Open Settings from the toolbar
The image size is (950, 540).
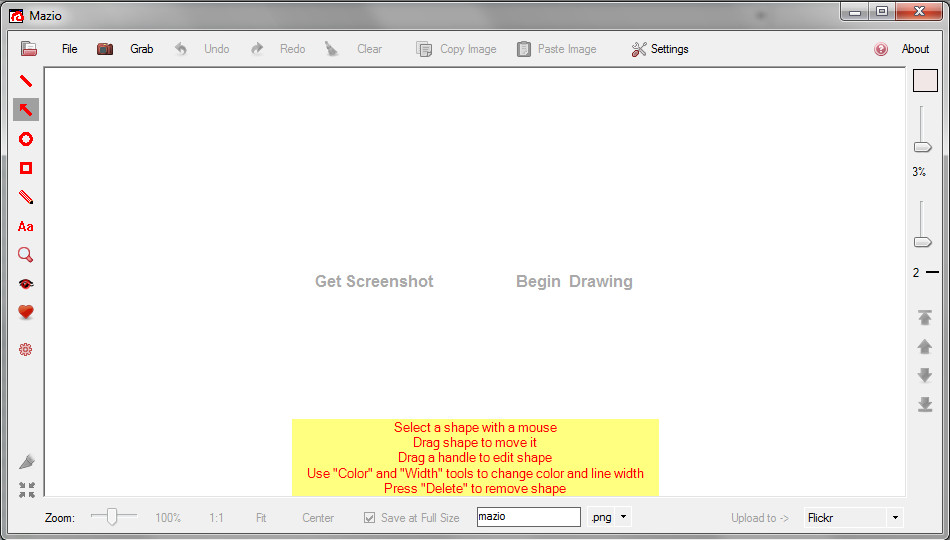coord(669,49)
